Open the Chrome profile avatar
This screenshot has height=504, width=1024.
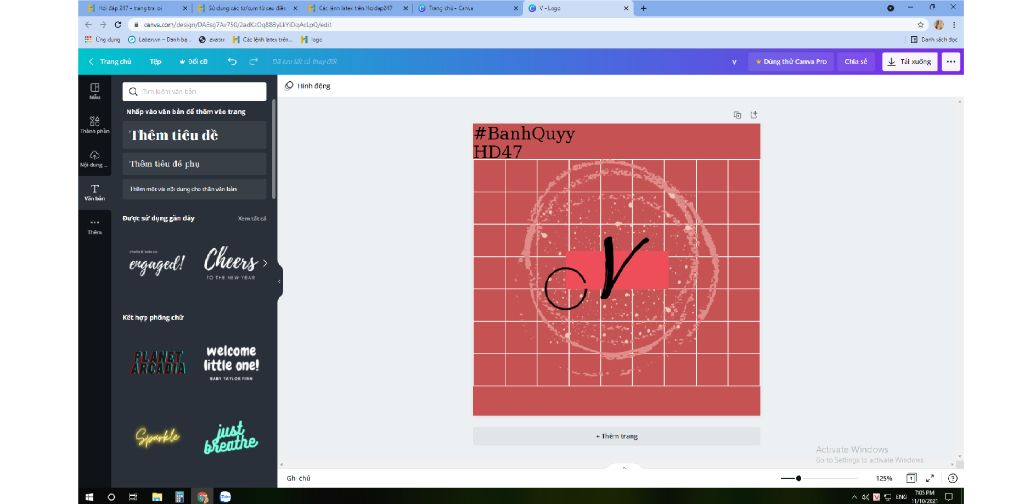938,24
